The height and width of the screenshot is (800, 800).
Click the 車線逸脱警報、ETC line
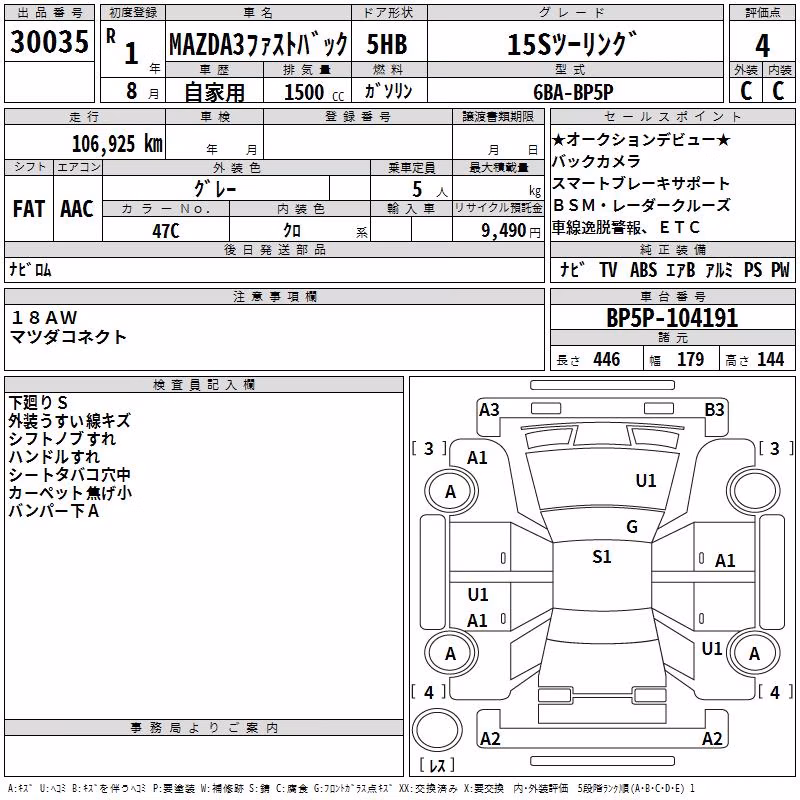pyautogui.click(x=626, y=227)
